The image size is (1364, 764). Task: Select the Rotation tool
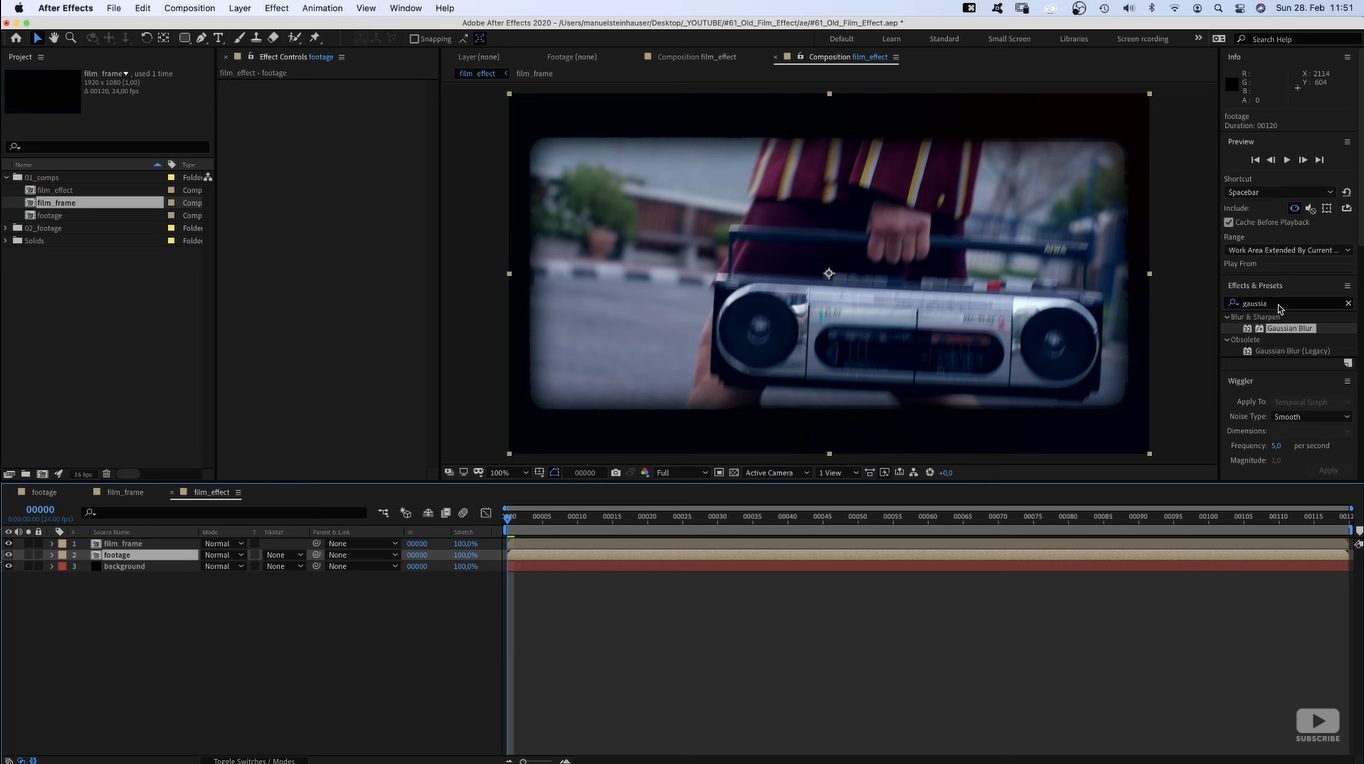pyautogui.click(x=147, y=38)
